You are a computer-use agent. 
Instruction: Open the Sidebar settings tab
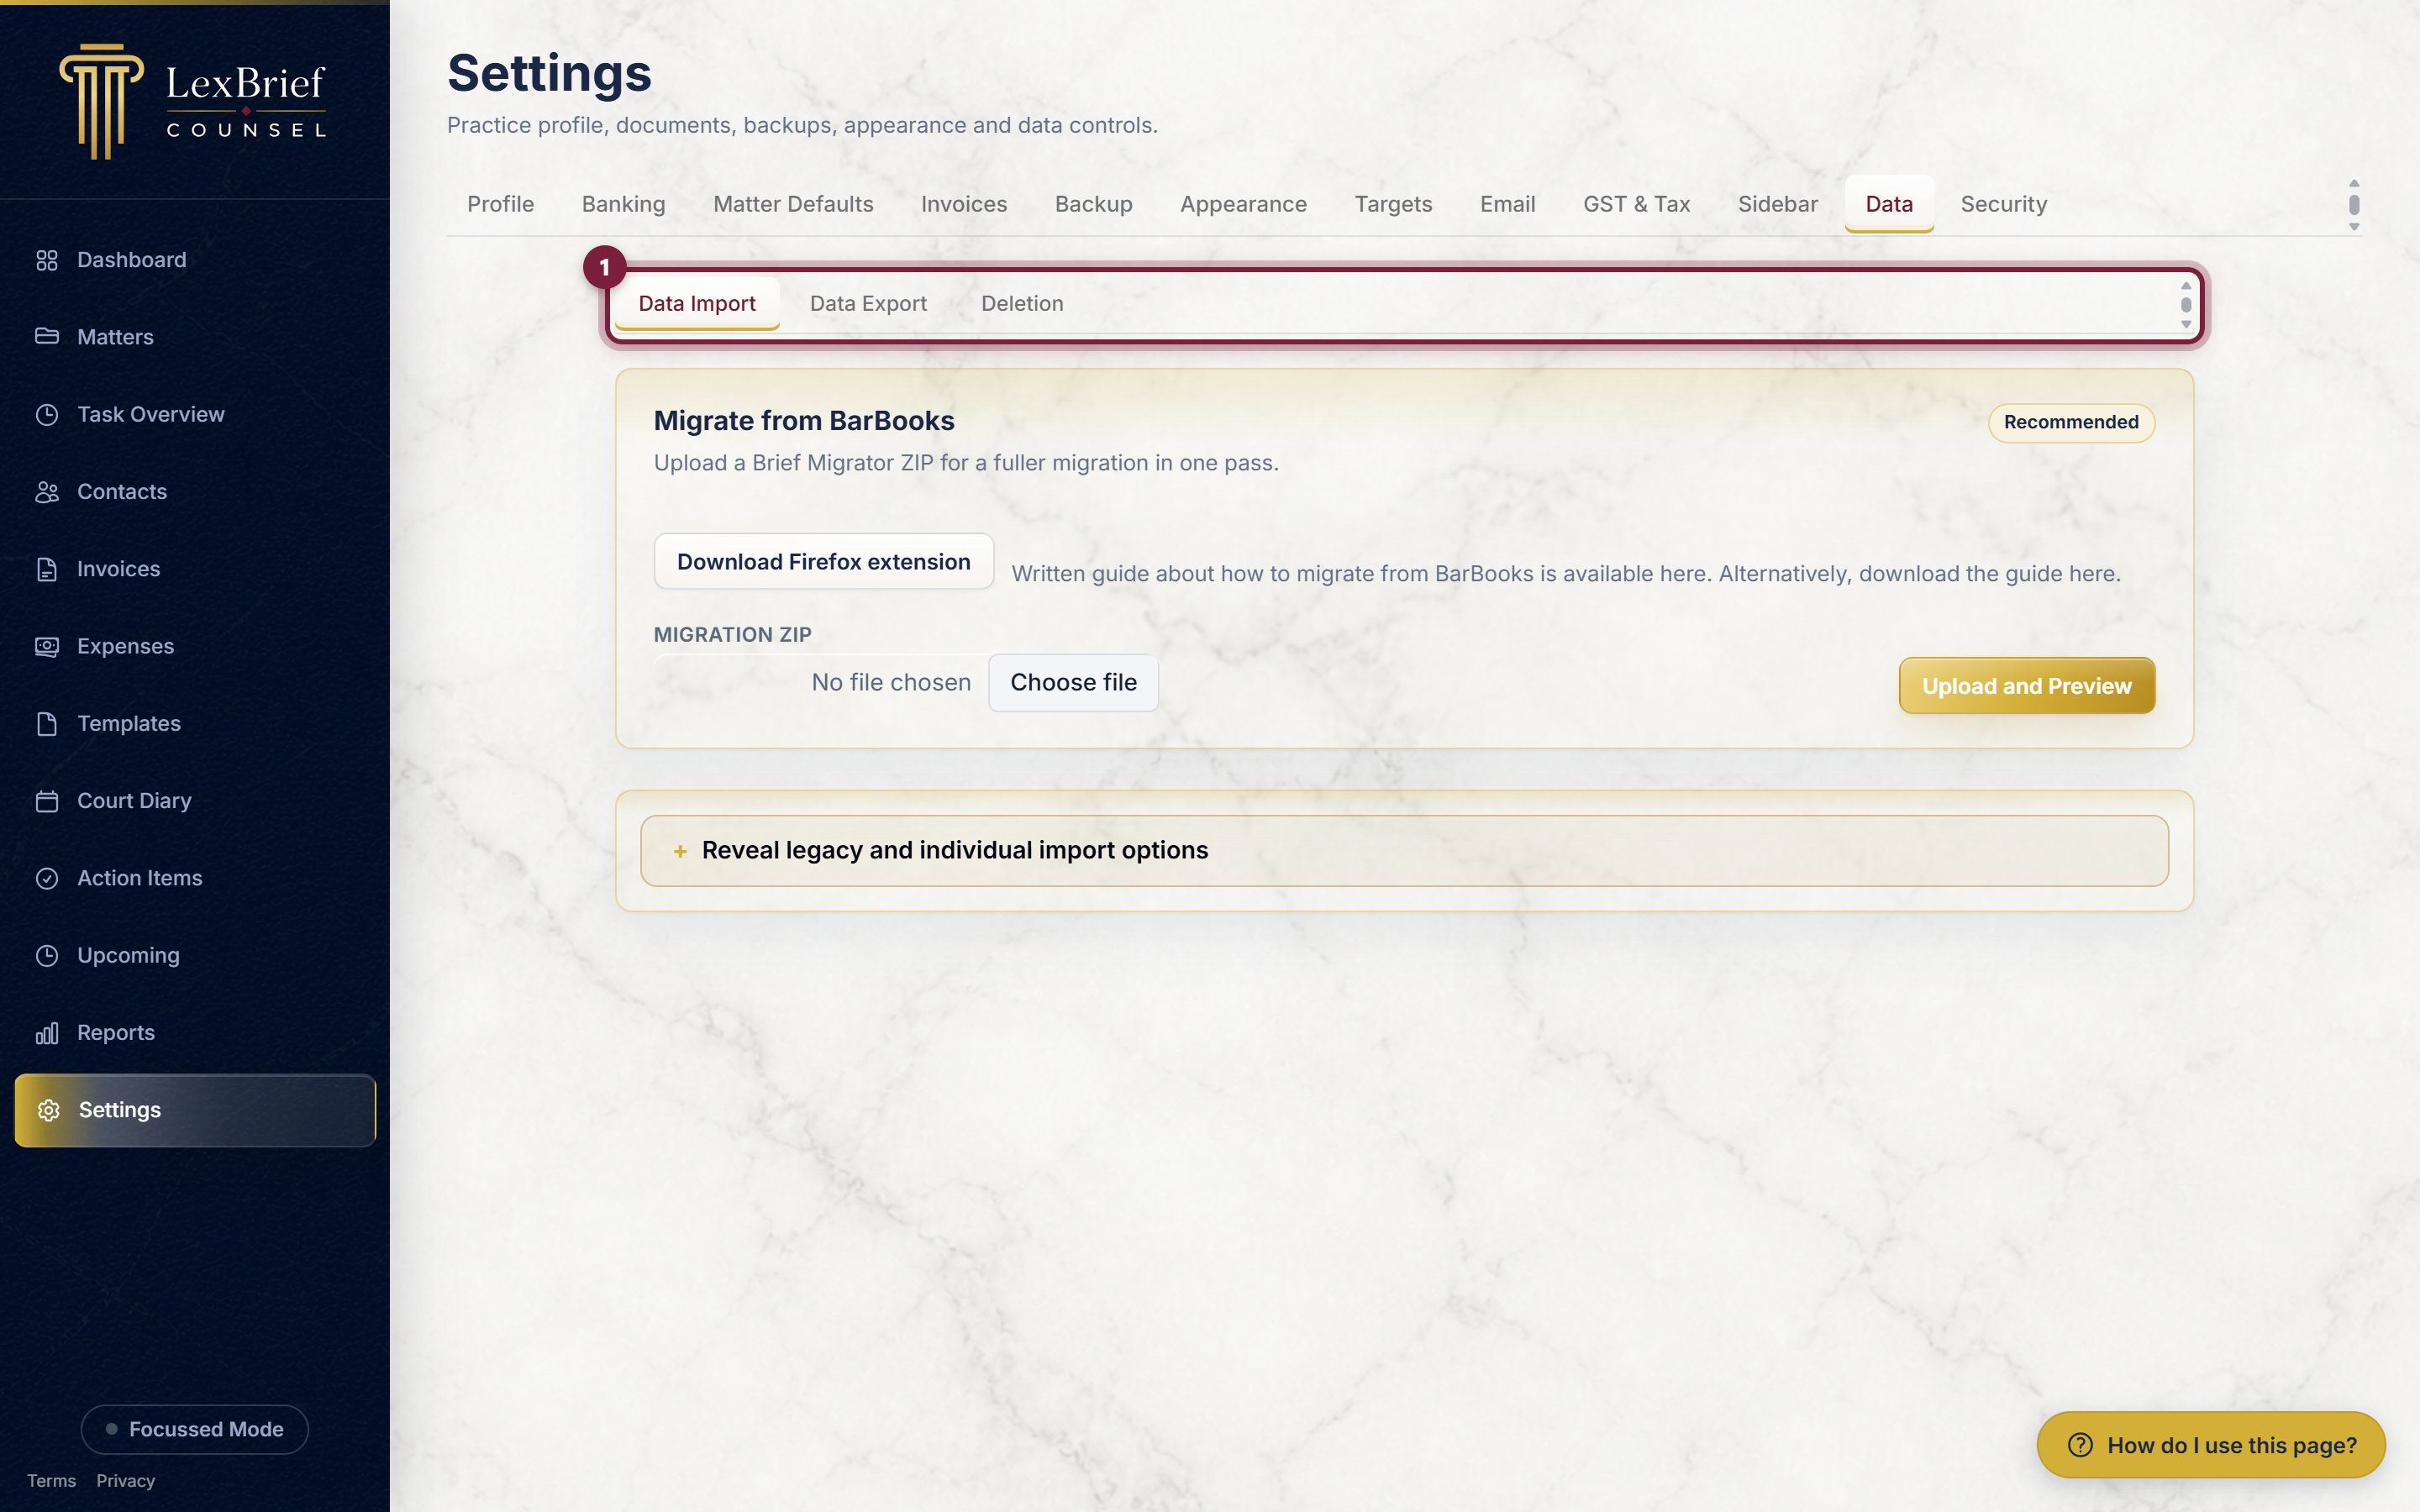click(1778, 204)
